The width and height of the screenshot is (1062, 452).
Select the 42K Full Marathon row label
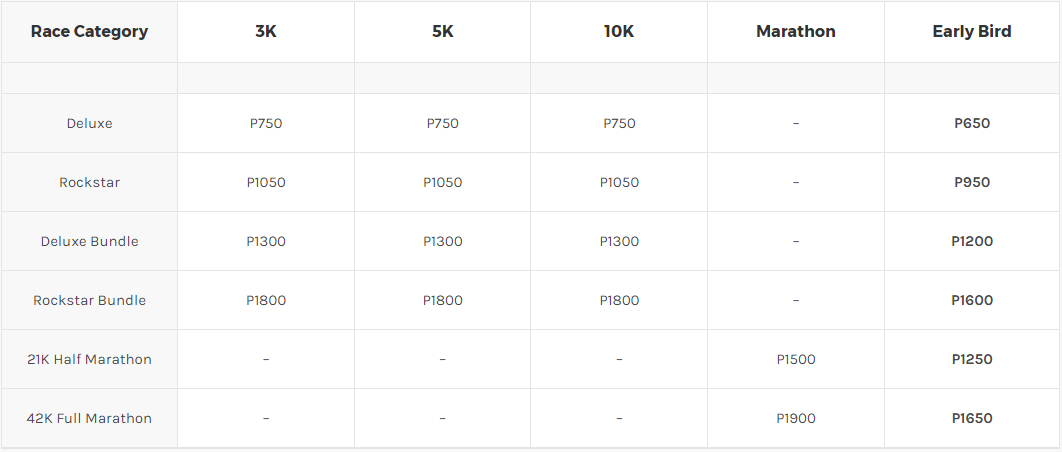click(89, 418)
